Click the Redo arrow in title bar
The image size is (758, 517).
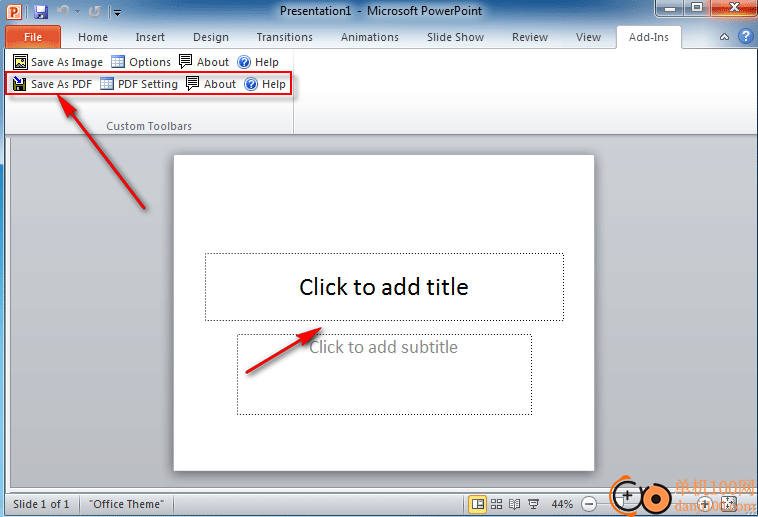[94, 12]
